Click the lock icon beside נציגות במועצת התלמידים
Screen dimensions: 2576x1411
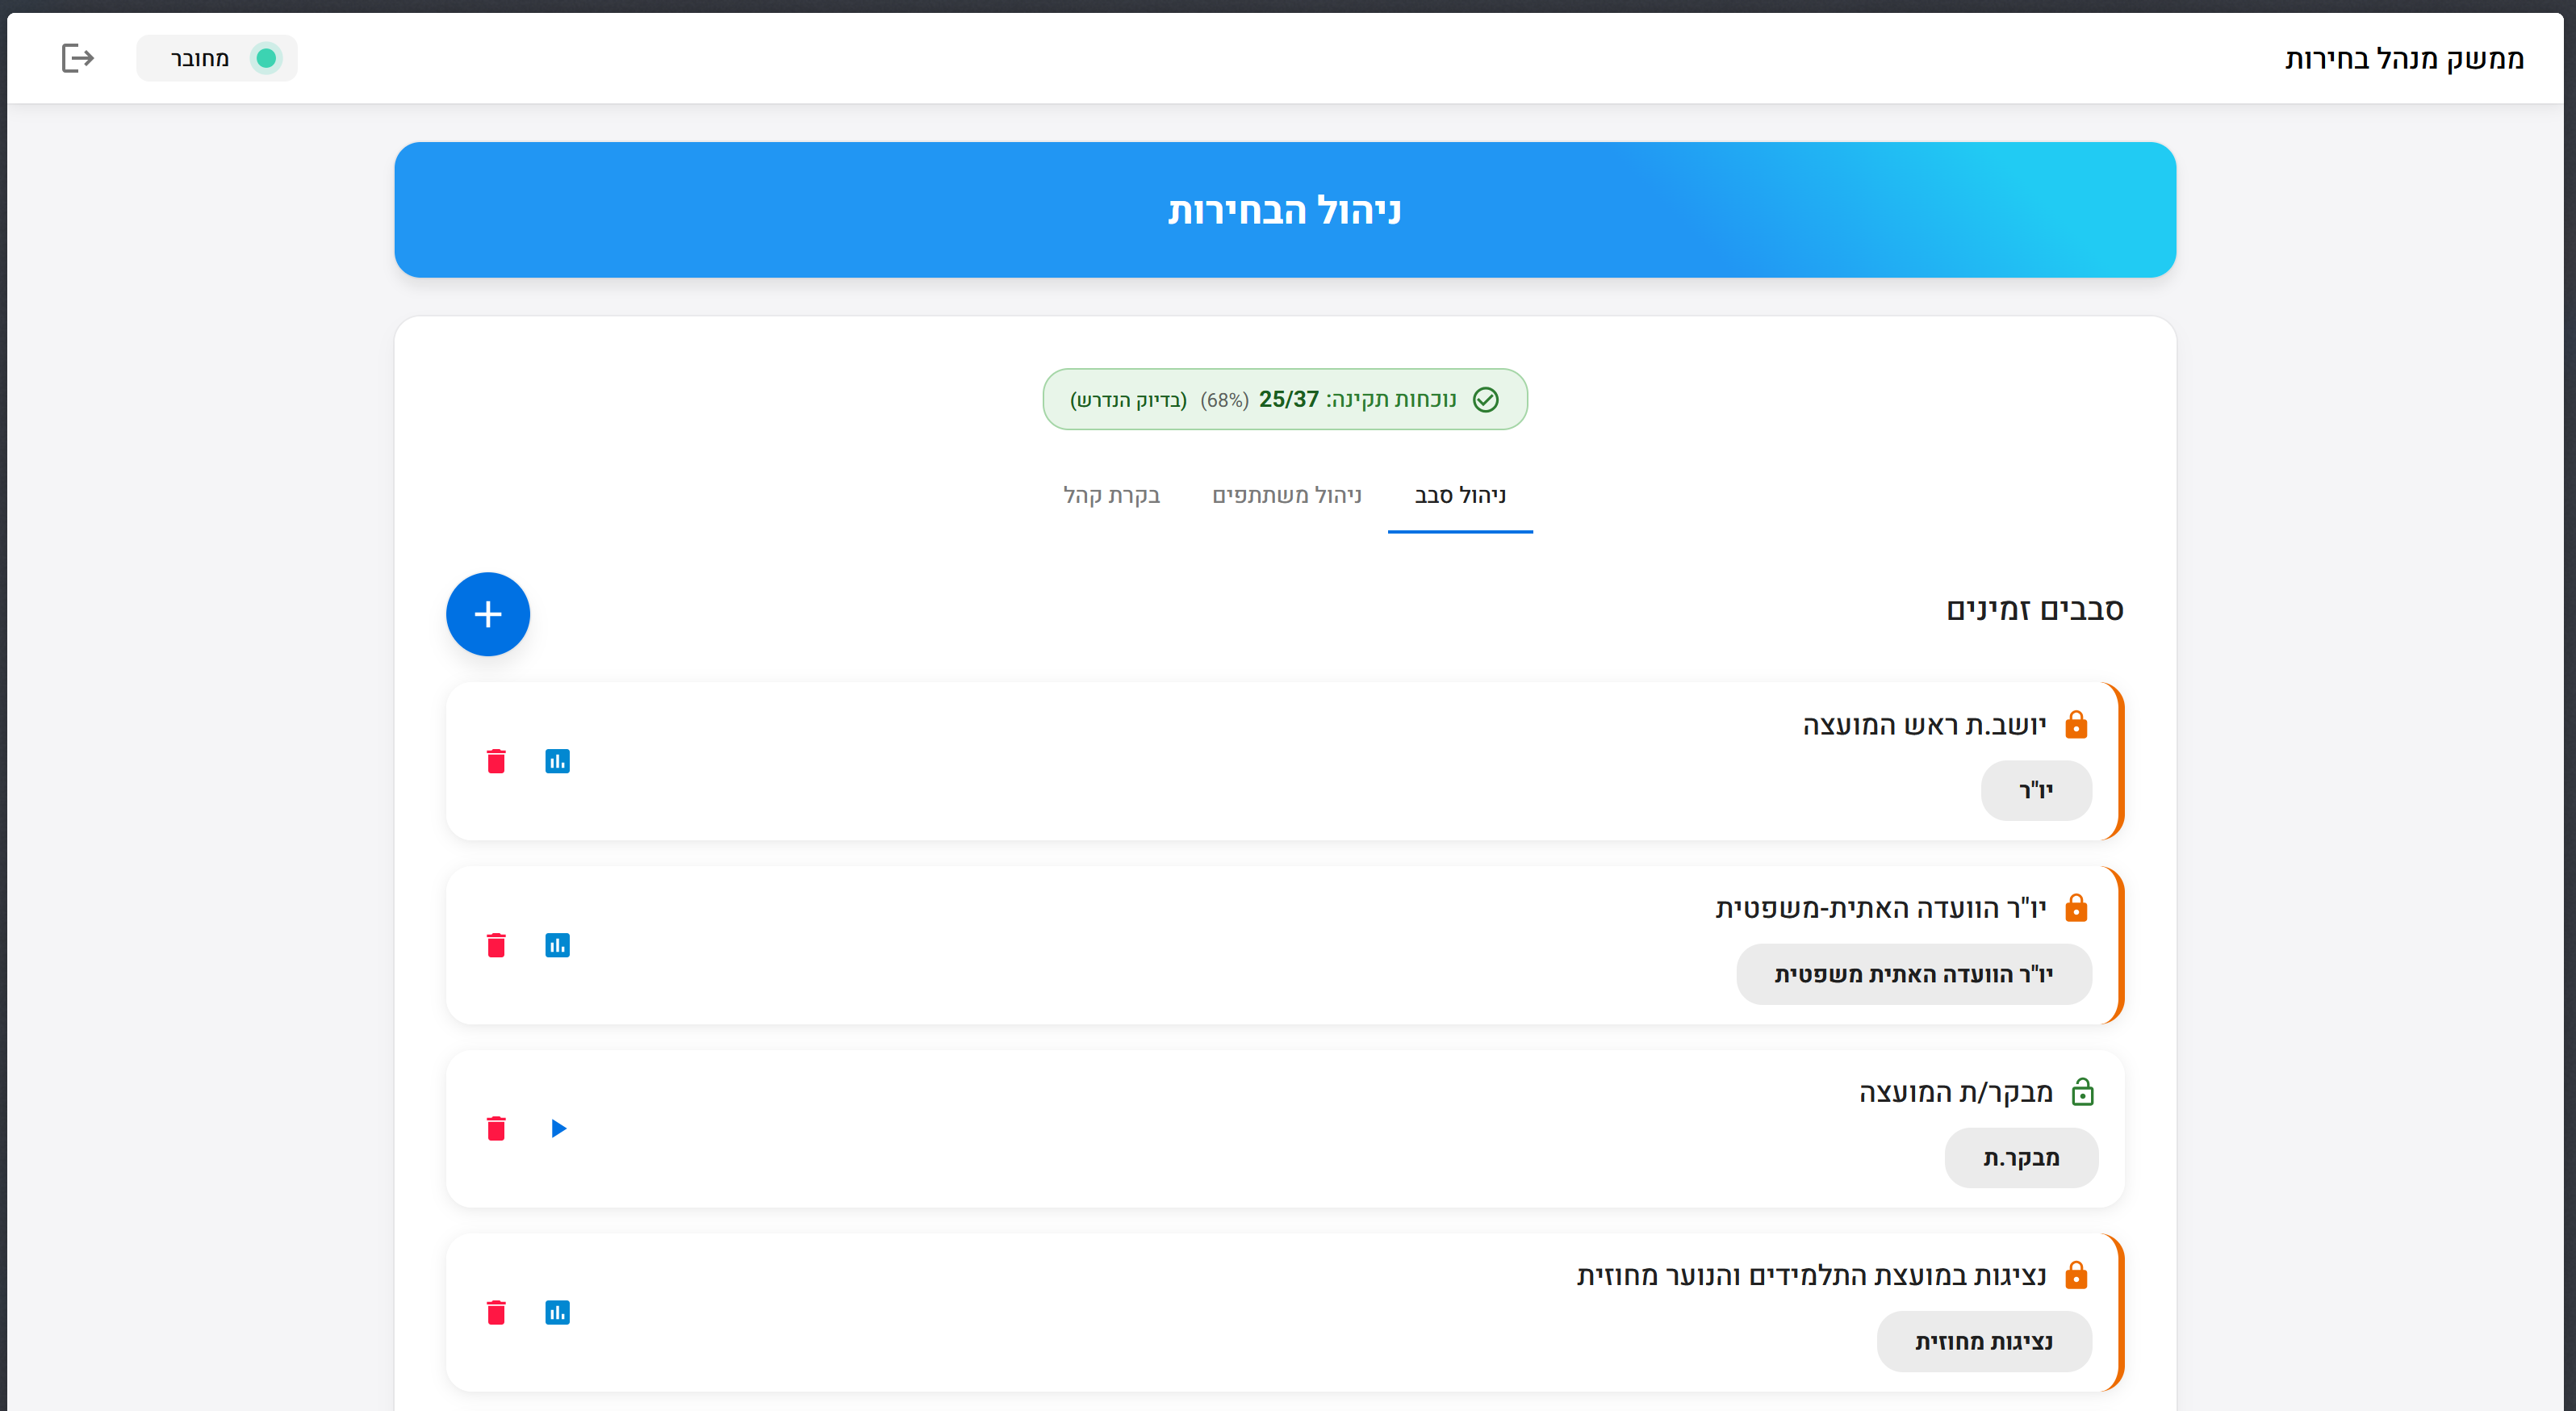click(2076, 1275)
